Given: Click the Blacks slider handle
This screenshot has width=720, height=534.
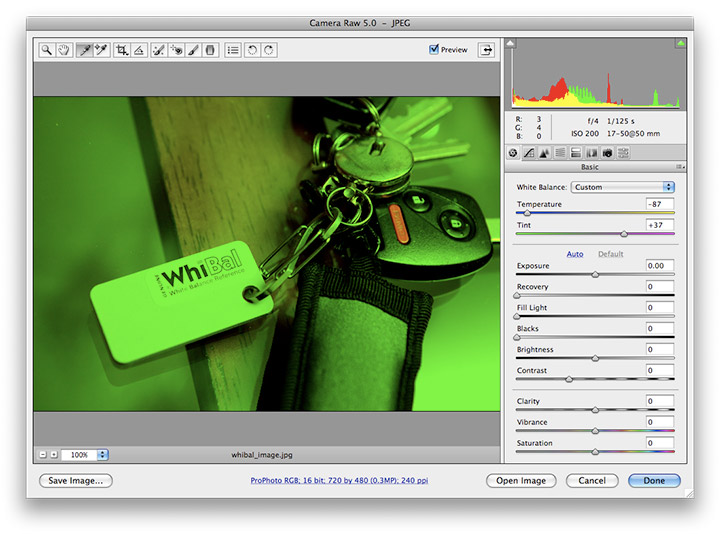Looking at the screenshot, I should [x=517, y=337].
